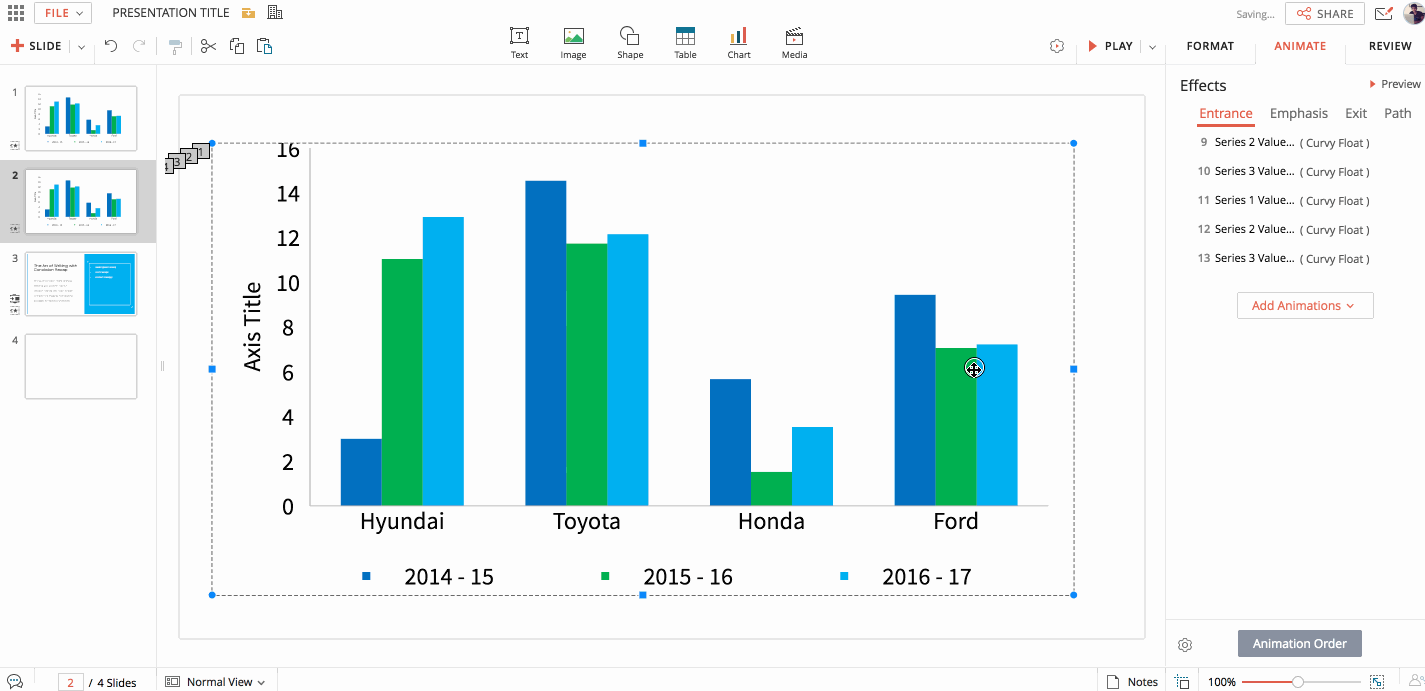The height and width of the screenshot is (691, 1425).
Task: Redo the last action
Action: pos(139,46)
